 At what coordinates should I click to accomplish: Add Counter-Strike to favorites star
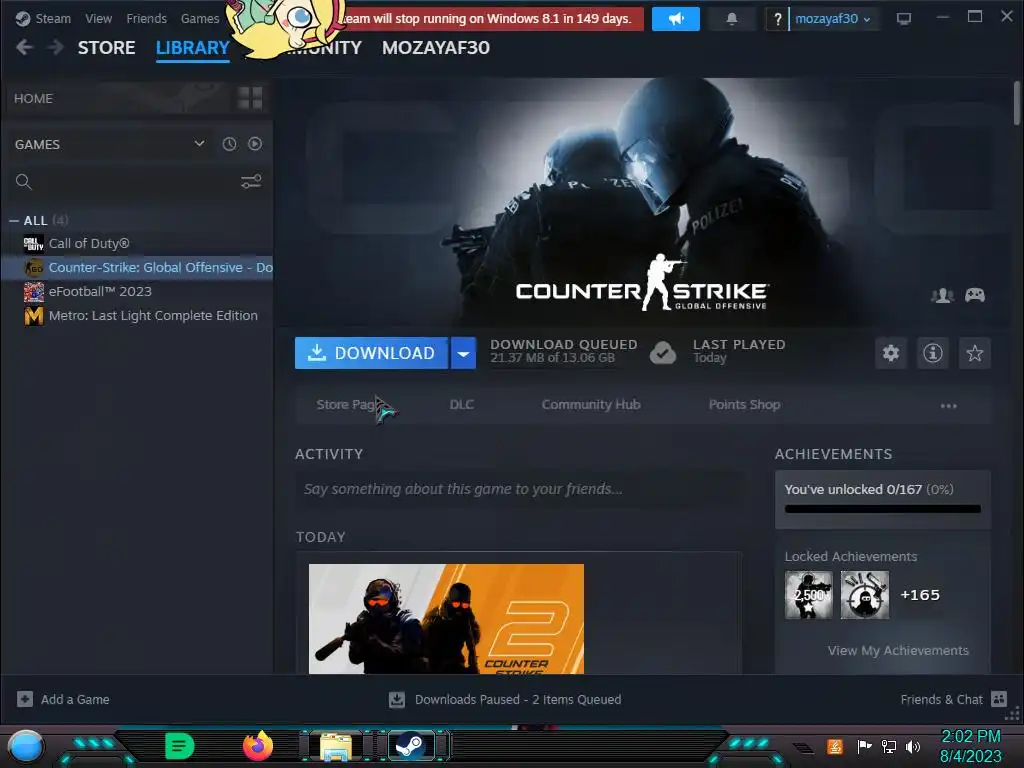click(x=974, y=353)
